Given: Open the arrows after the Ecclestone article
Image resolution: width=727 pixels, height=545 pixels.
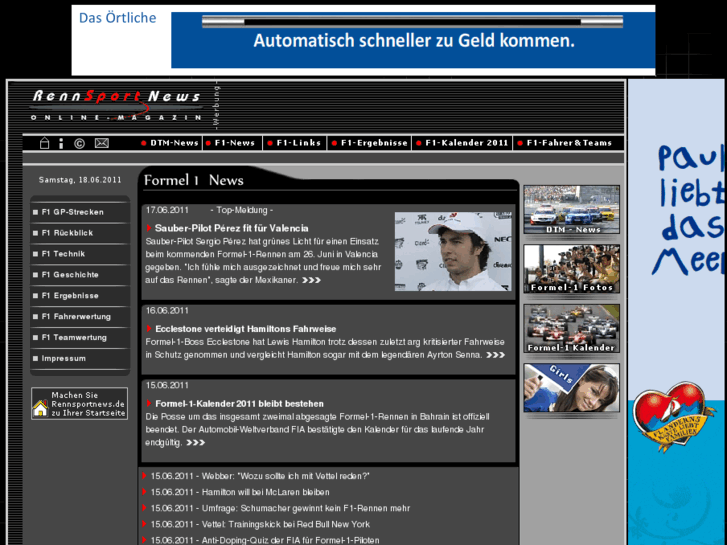Looking at the screenshot, I should pyautogui.click(x=495, y=355).
